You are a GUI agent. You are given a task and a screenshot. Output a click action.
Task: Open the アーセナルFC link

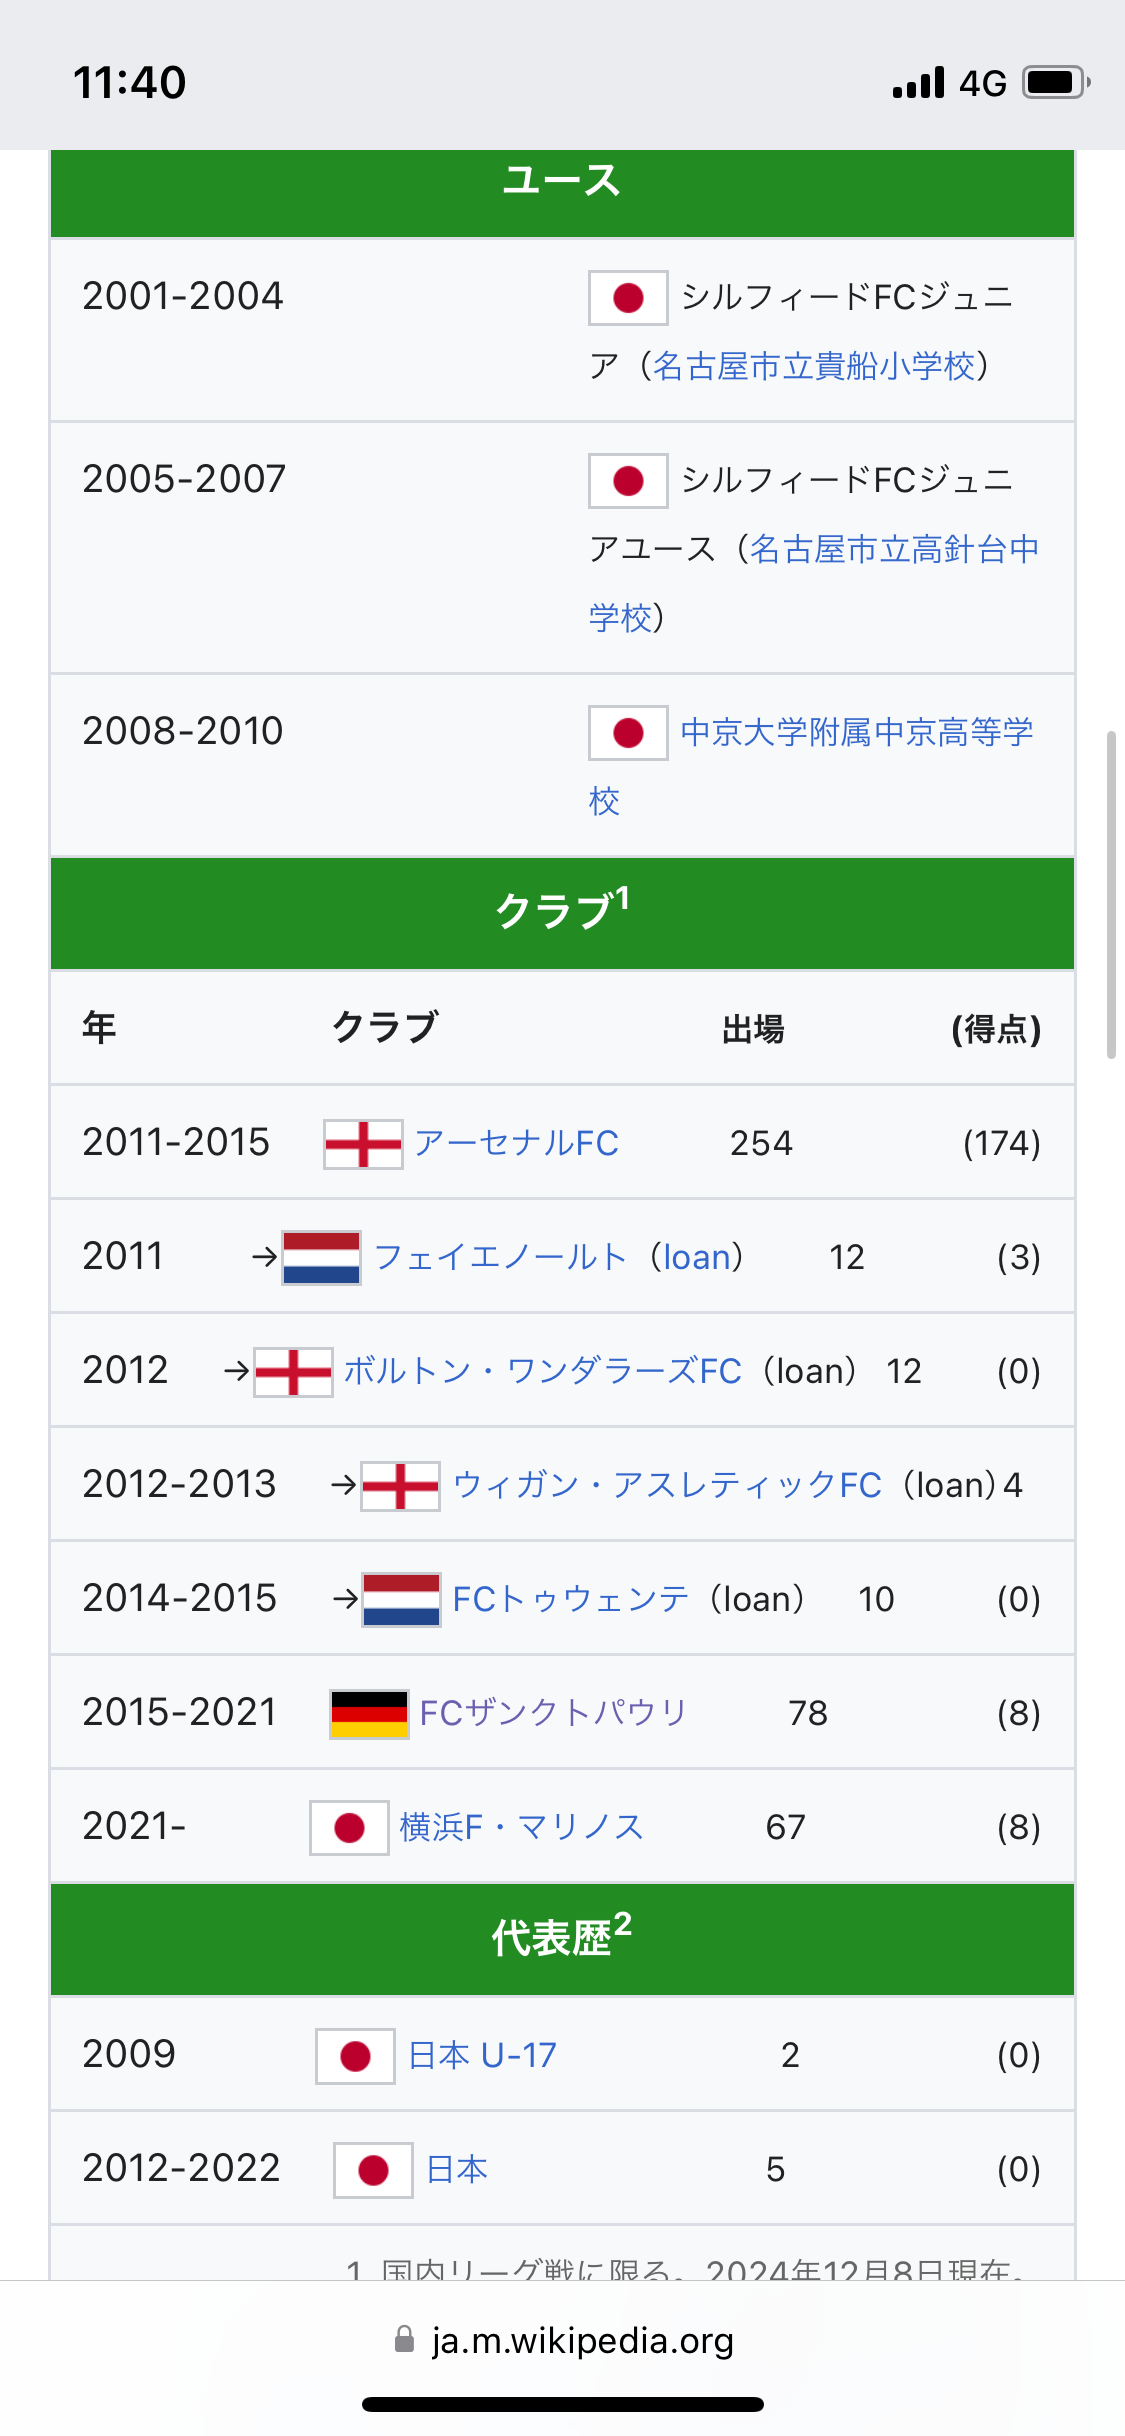516,1143
